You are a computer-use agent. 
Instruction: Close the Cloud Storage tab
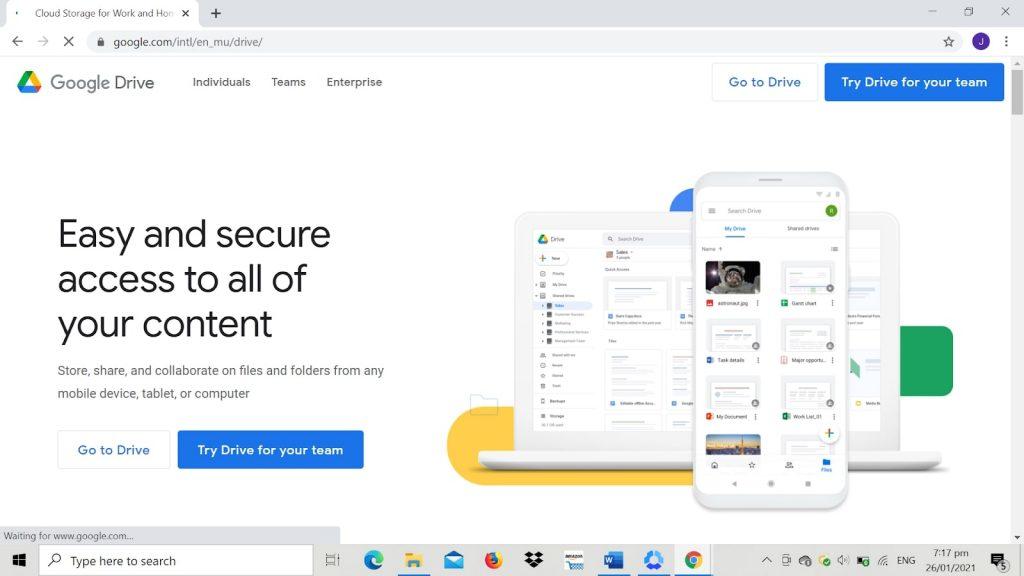pyautogui.click(x=185, y=13)
